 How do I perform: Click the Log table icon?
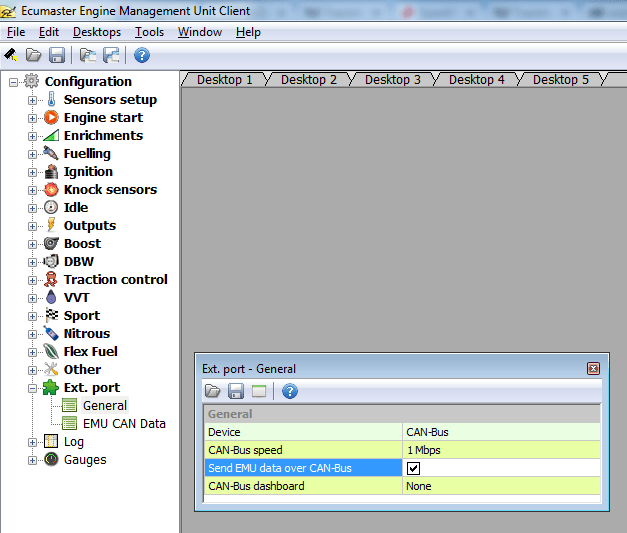click(51, 441)
